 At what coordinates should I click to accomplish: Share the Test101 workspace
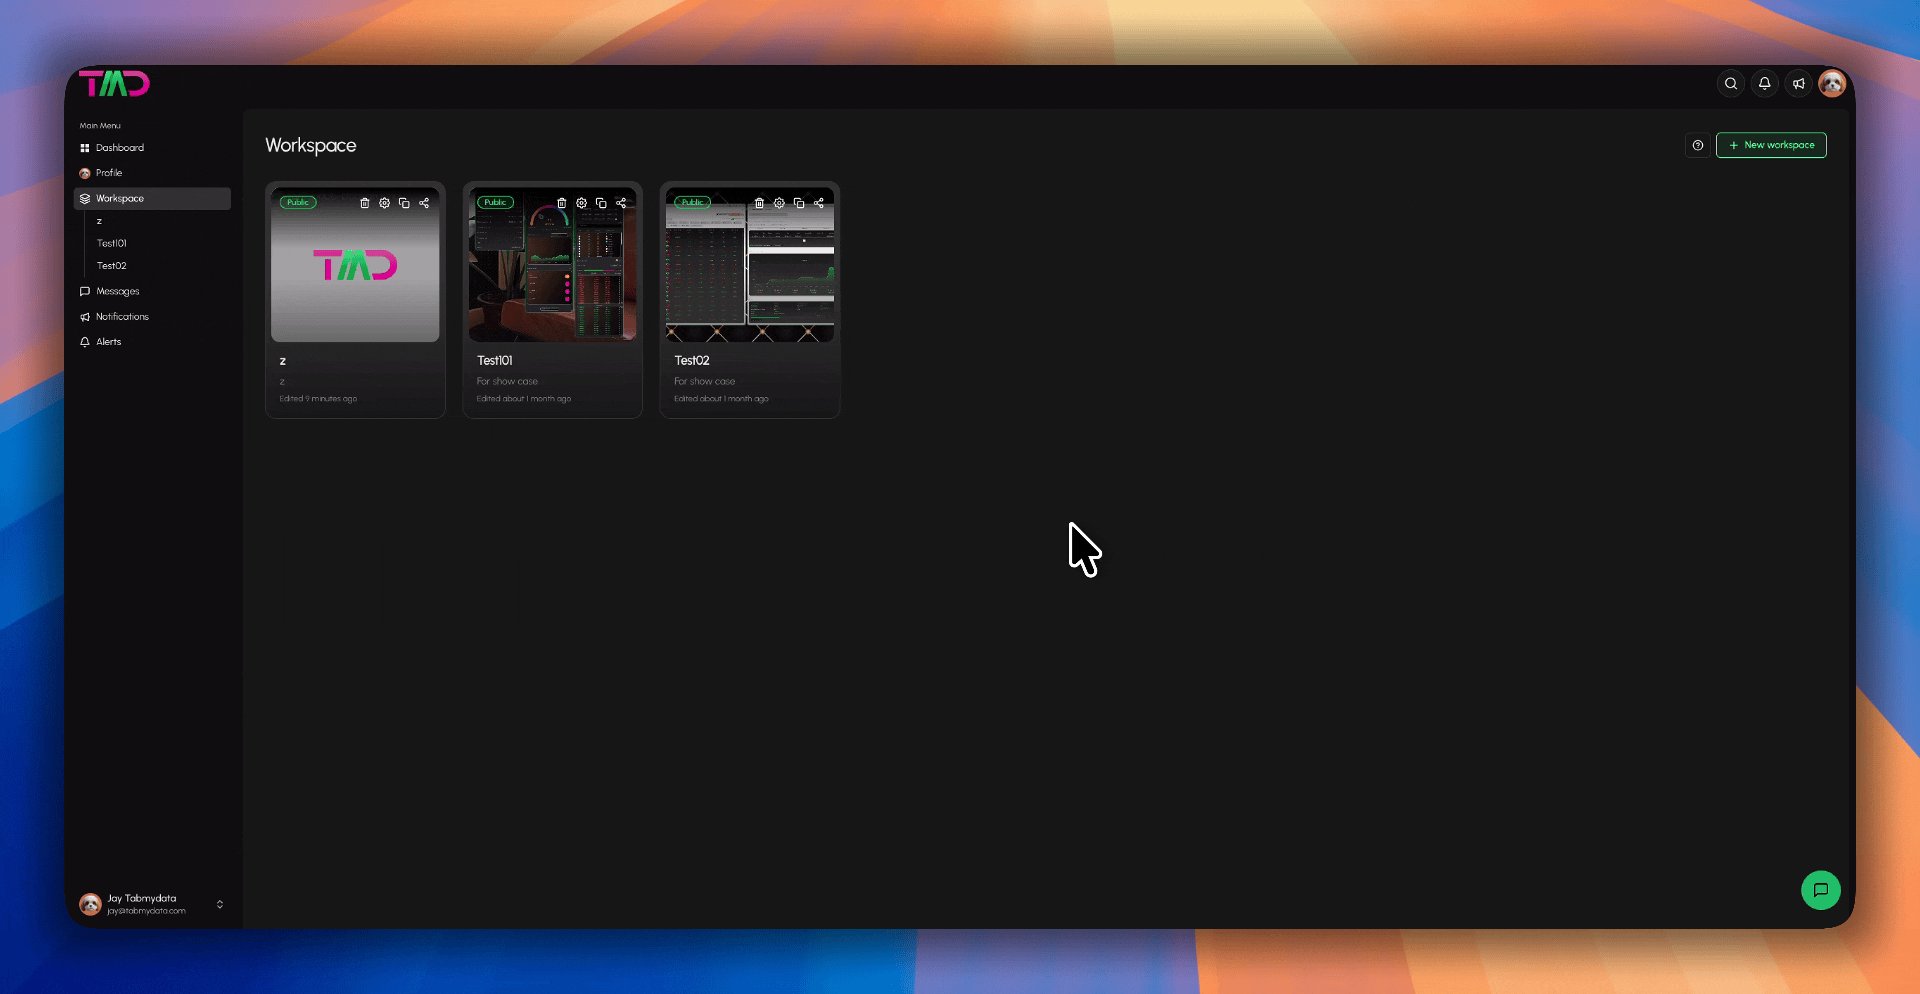coord(621,203)
